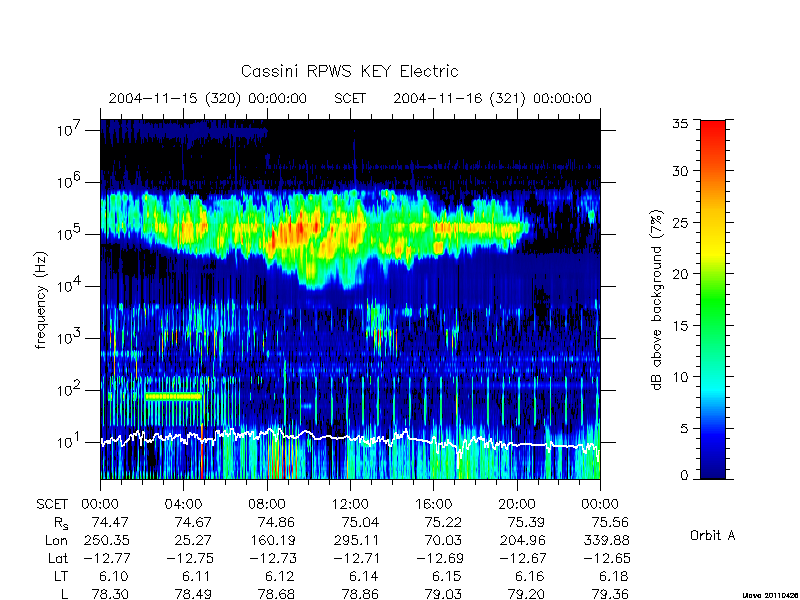Click the 20:00 SCET time axis label

(x=516, y=504)
